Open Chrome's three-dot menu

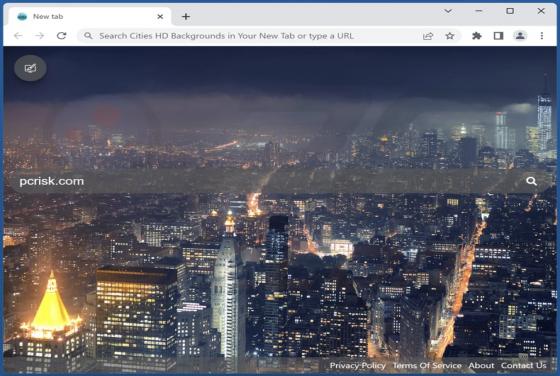click(542, 36)
